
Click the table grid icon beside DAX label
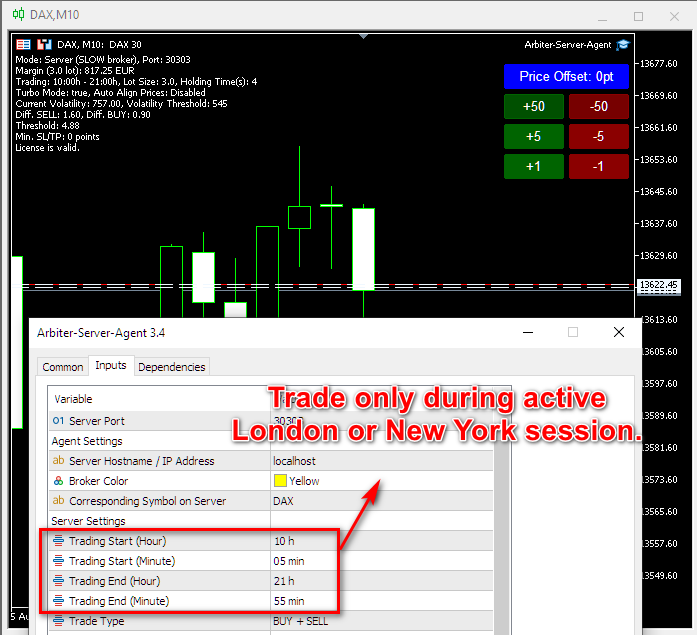[24, 44]
